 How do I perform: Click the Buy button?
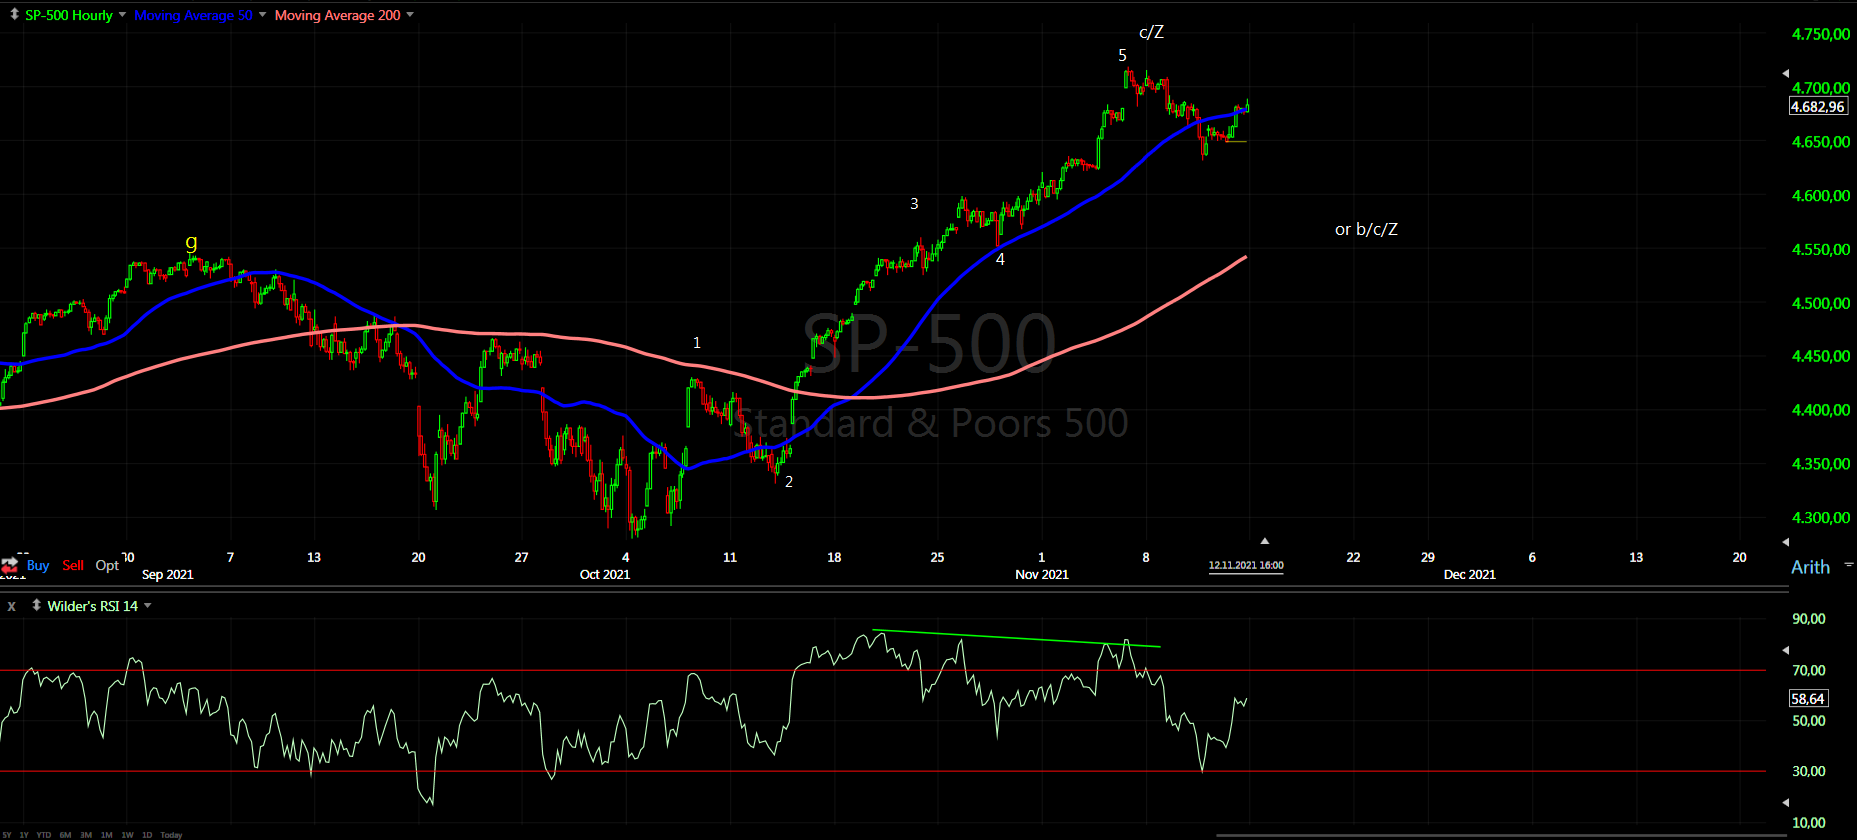point(38,565)
